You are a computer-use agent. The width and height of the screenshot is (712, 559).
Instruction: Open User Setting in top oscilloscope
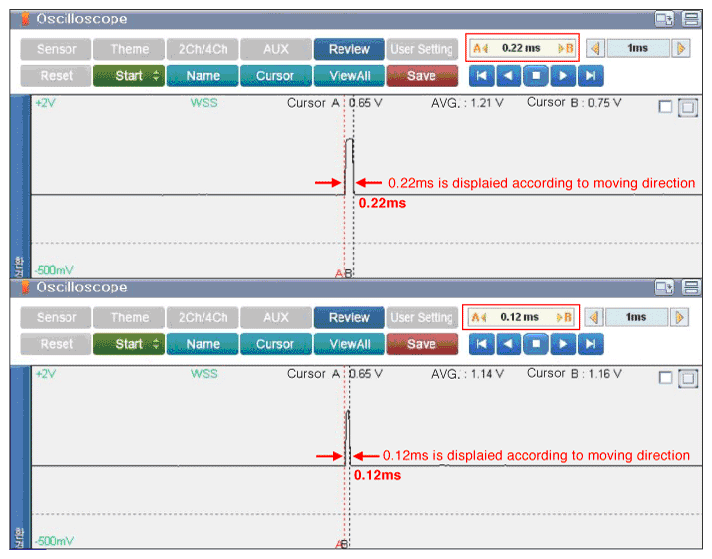click(422, 49)
